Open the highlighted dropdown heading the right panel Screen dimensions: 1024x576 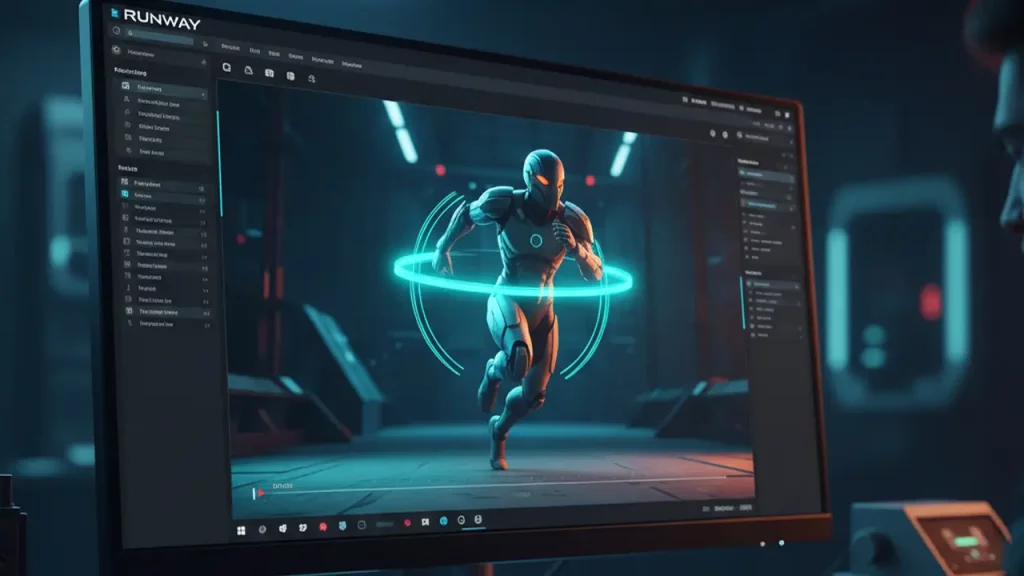pos(766,176)
